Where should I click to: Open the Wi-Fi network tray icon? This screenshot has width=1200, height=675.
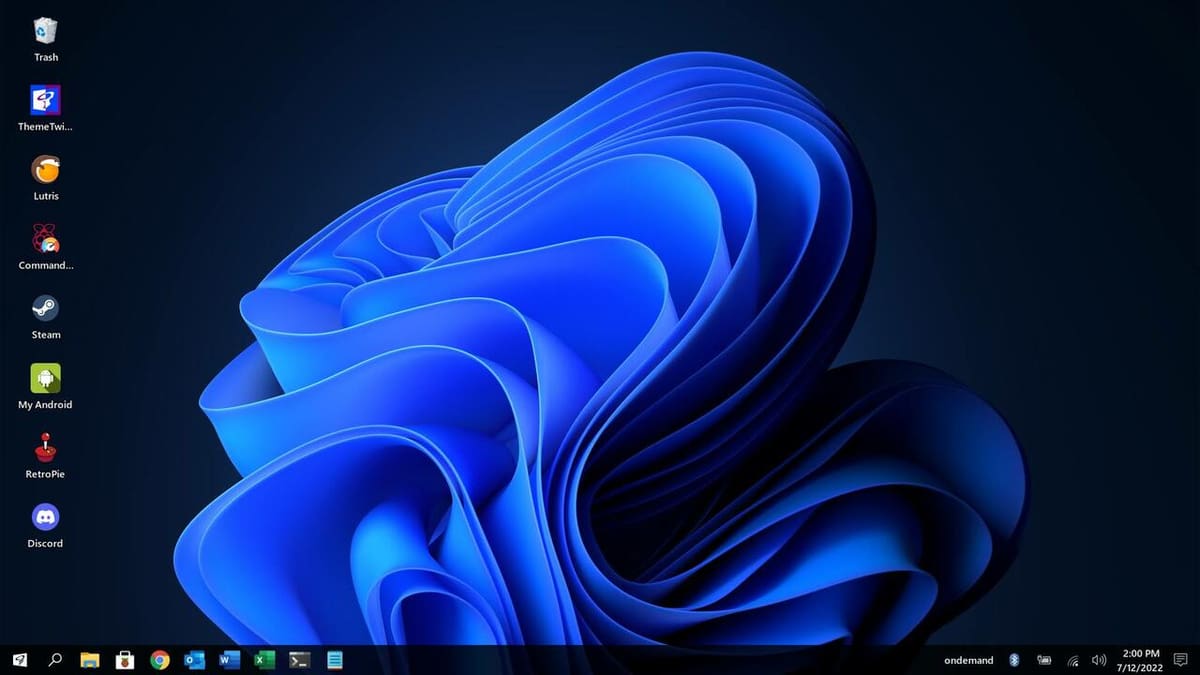click(1072, 661)
